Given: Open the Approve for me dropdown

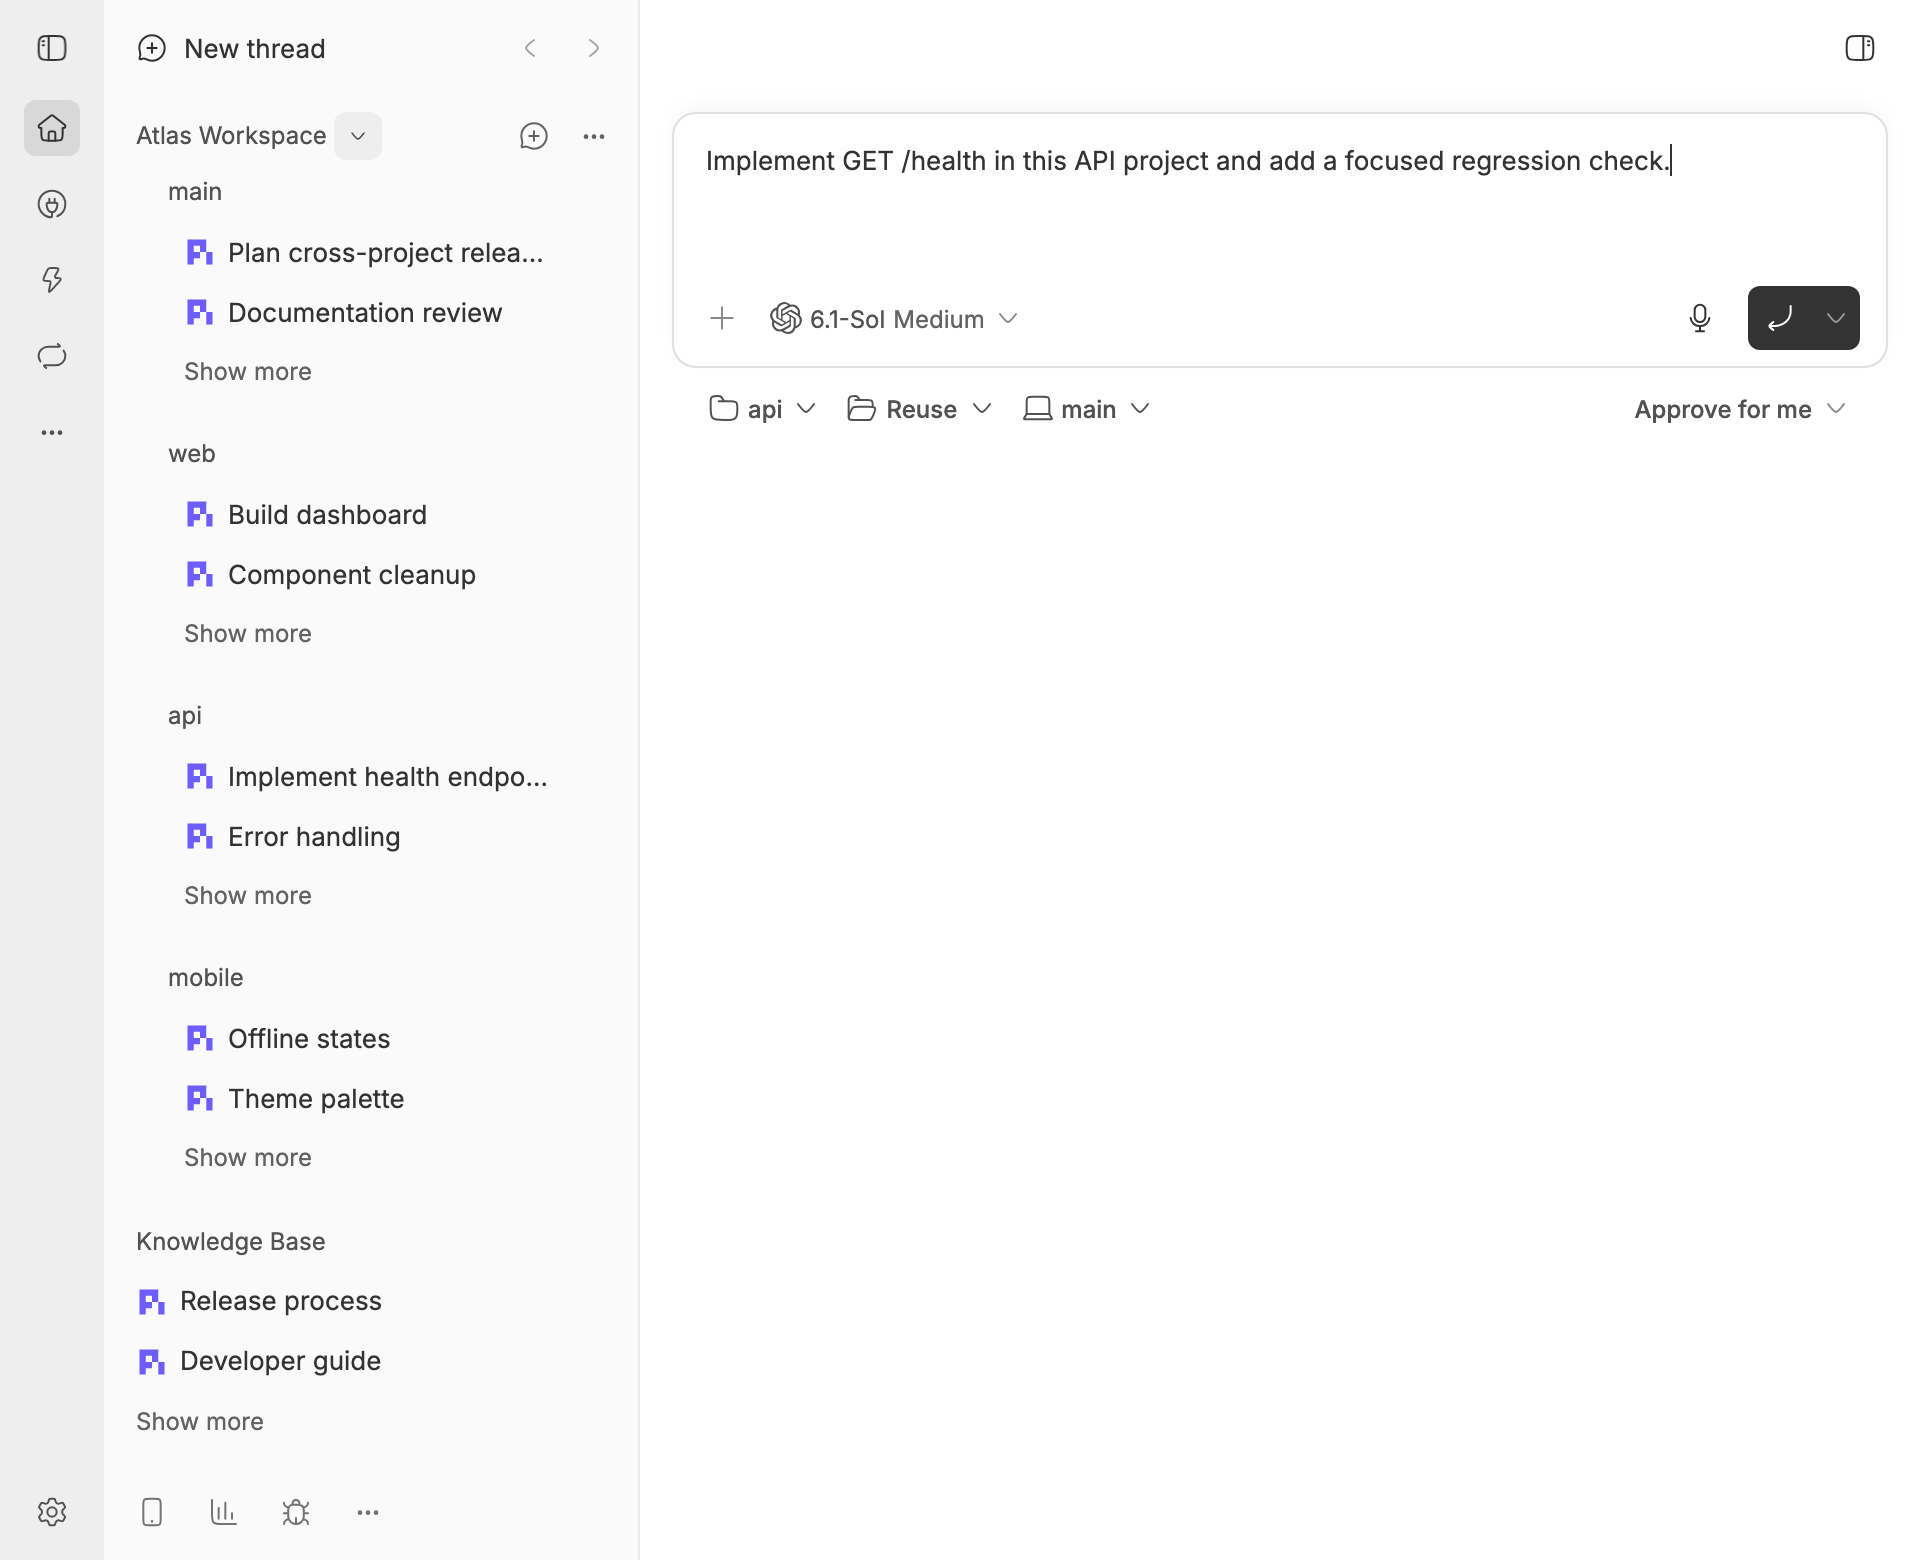Looking at the screenshot, I should (x=1740, y=409).
